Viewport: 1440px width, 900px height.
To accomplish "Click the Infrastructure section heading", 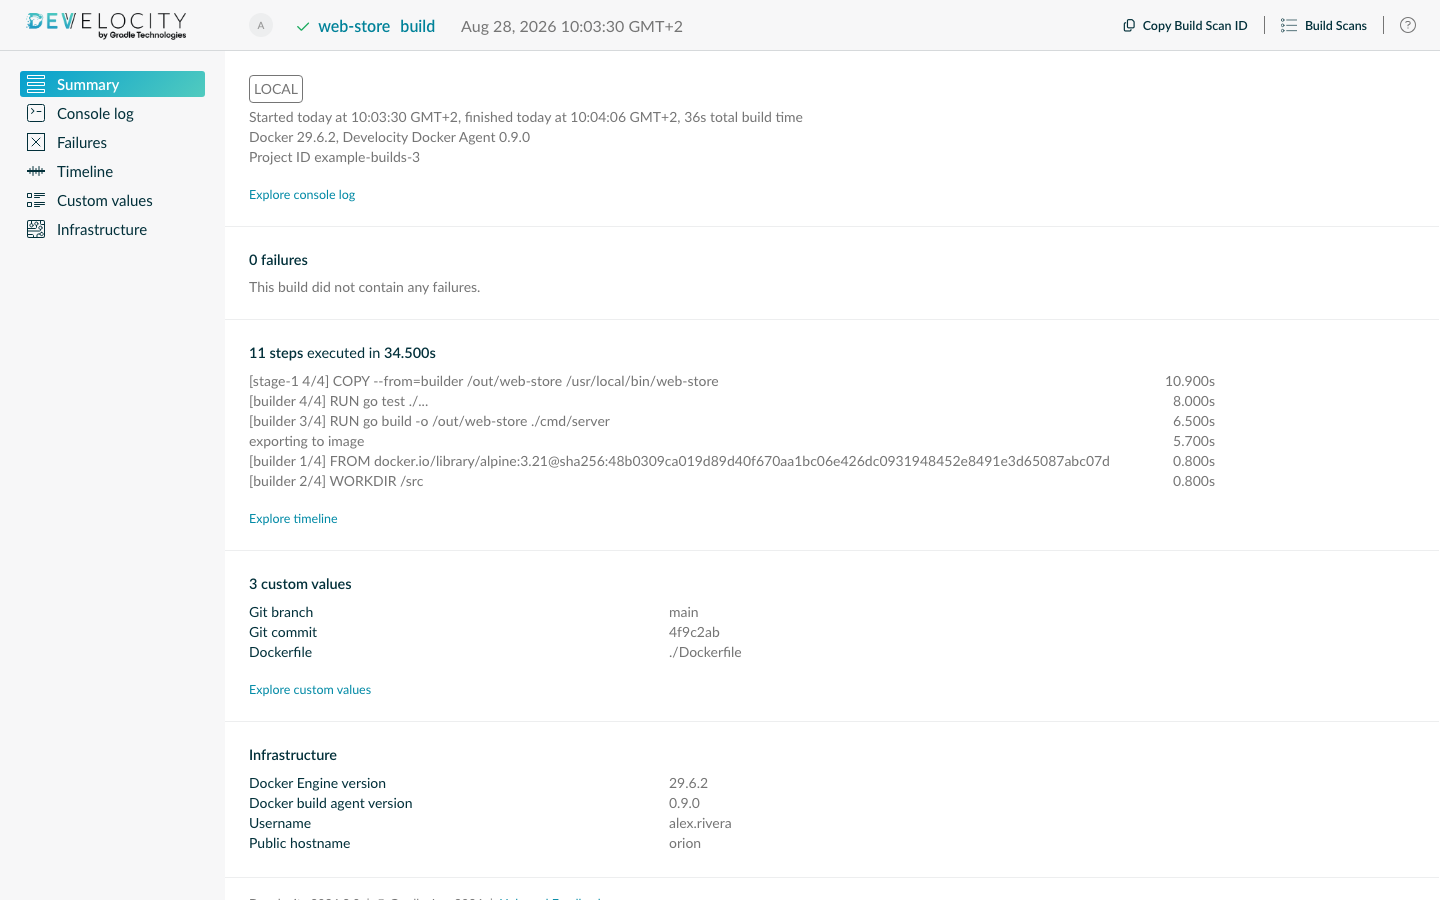I will [x=293, y=755].
